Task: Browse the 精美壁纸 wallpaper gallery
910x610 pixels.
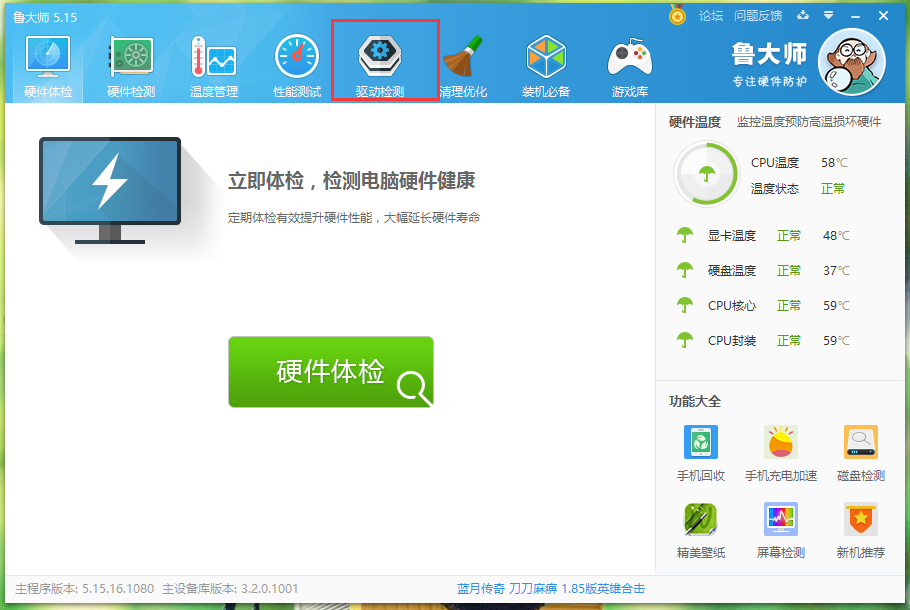Action: (x=699, y=529)
